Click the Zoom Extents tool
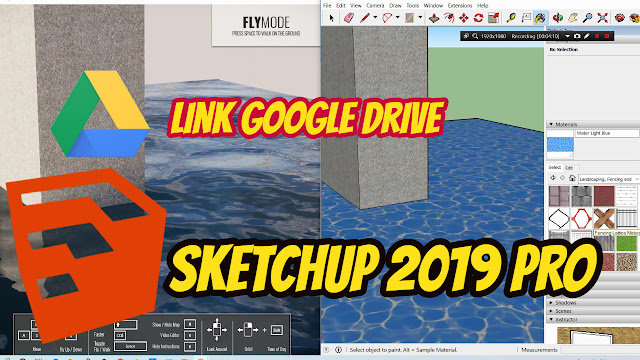Screen dimensions: 640x360 pos(602,18)
